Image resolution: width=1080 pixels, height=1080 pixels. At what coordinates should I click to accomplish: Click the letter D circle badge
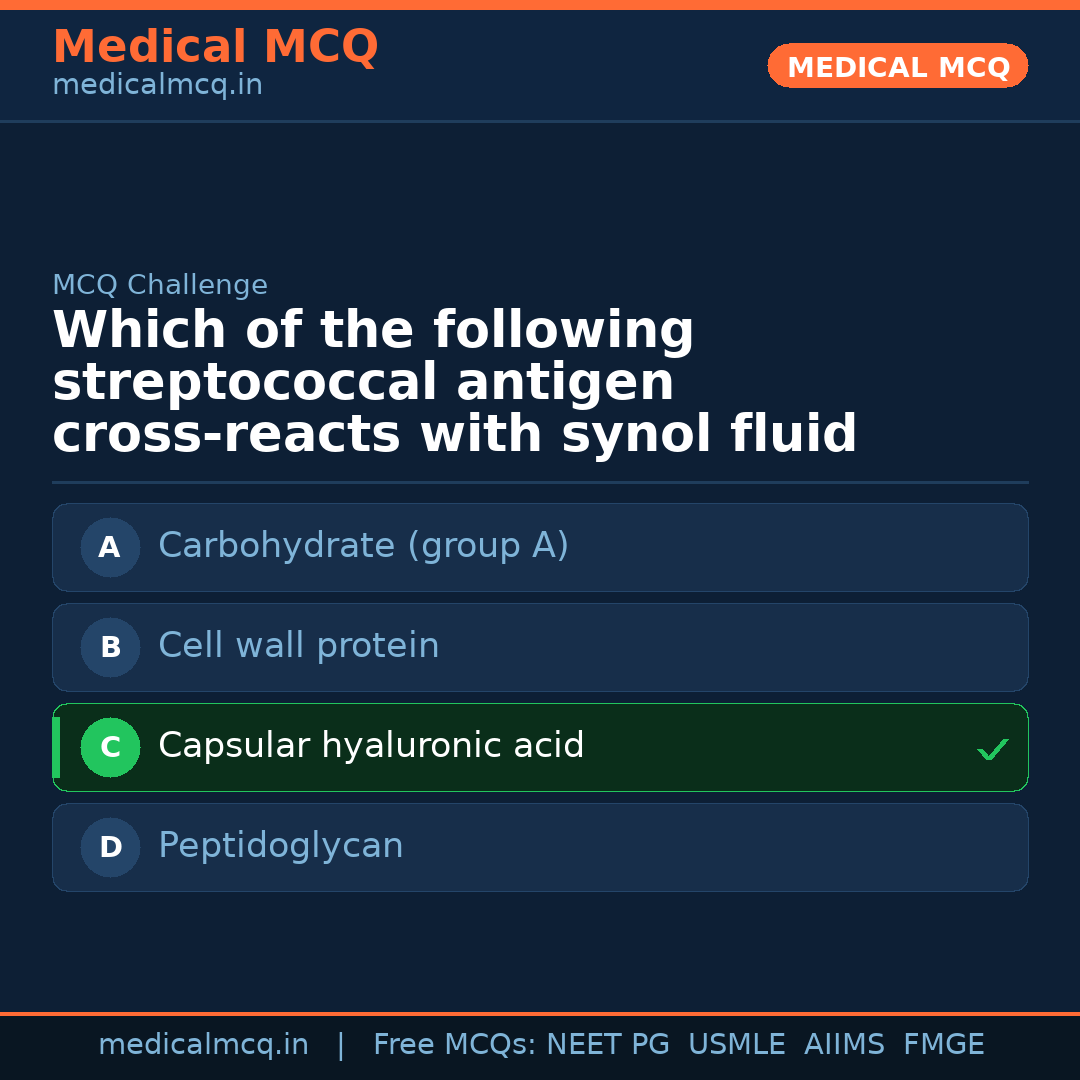click(110, 847)
